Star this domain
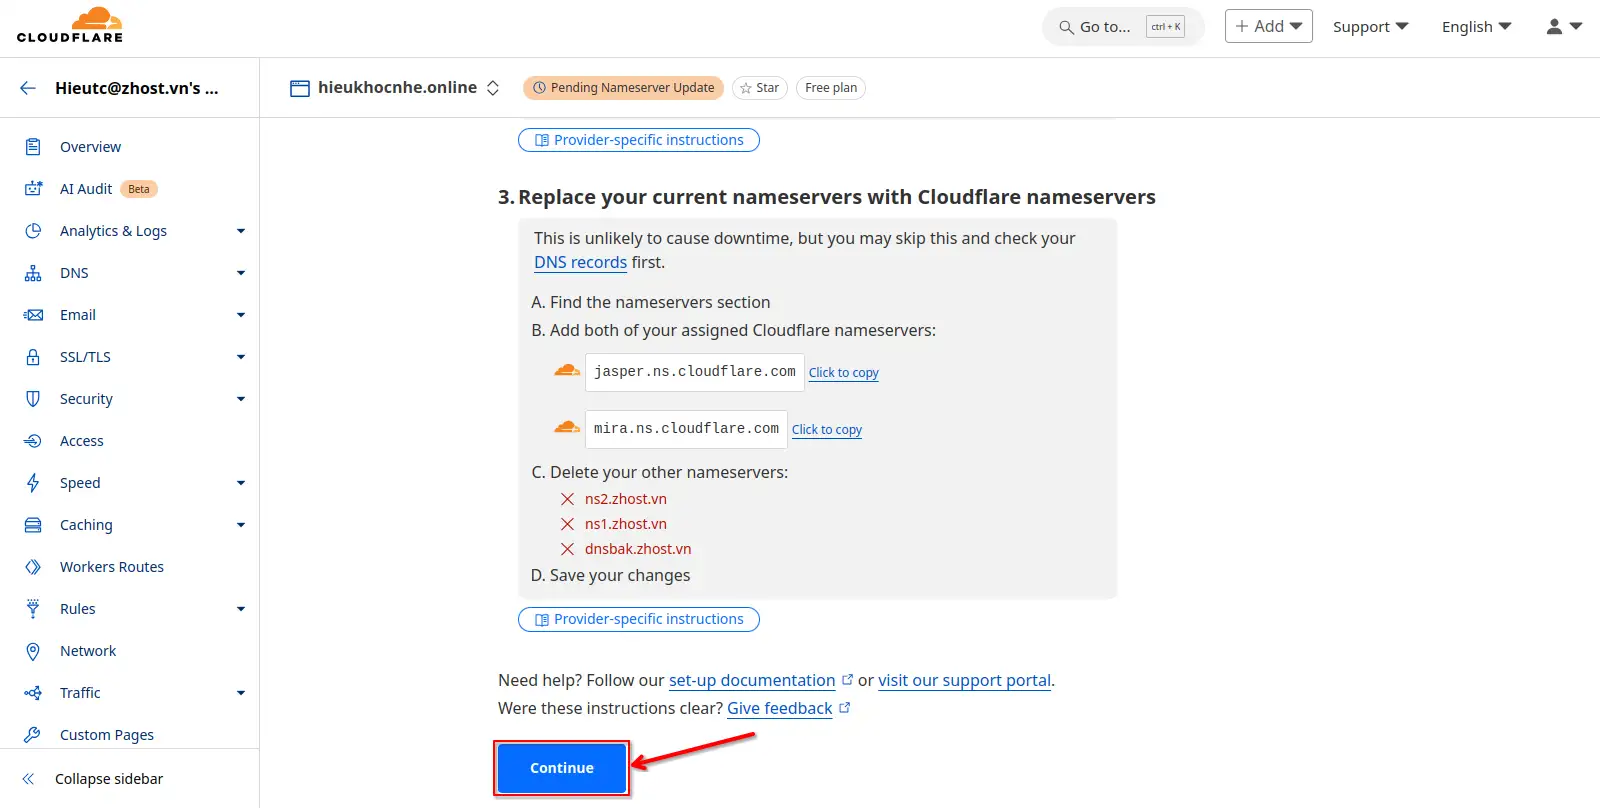1600x808 pixels. [x=759, y=88]
